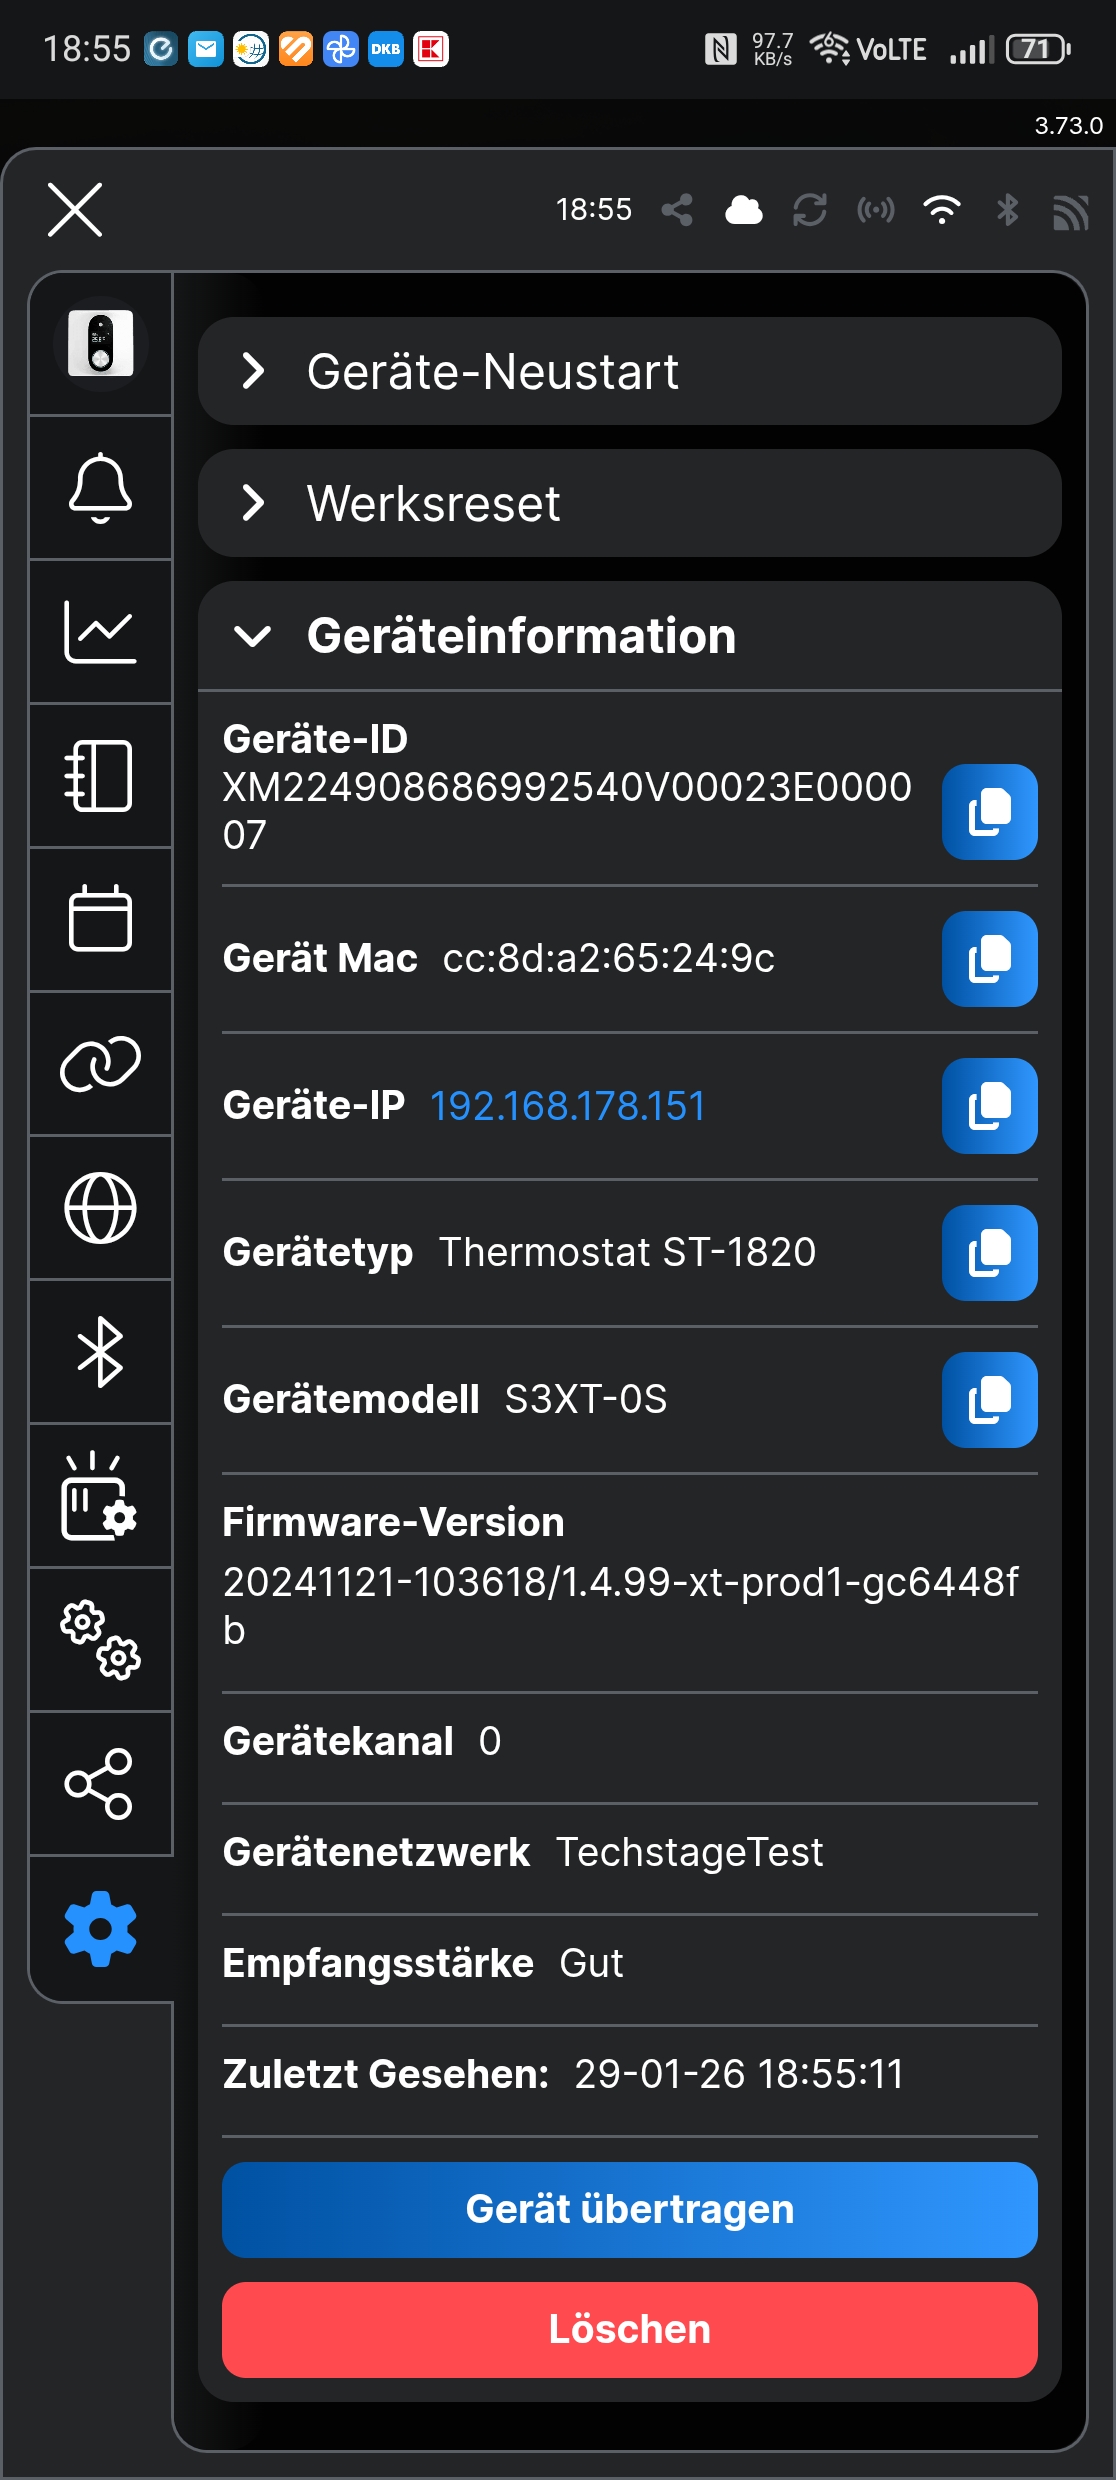Image resolution: width=1116 pixels, height=2480 pixels.
Task: Open the linked chain sidebar tab
Action: pos(100,1063)
